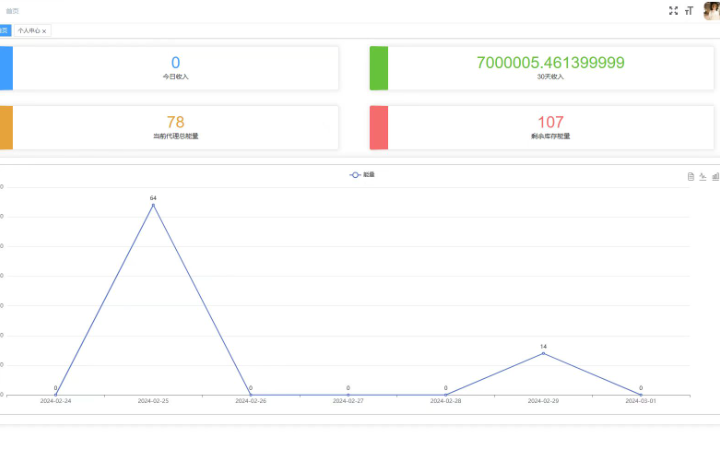Click the user avatar in the header
The image size is (720, 450).
tap(712, 10)
